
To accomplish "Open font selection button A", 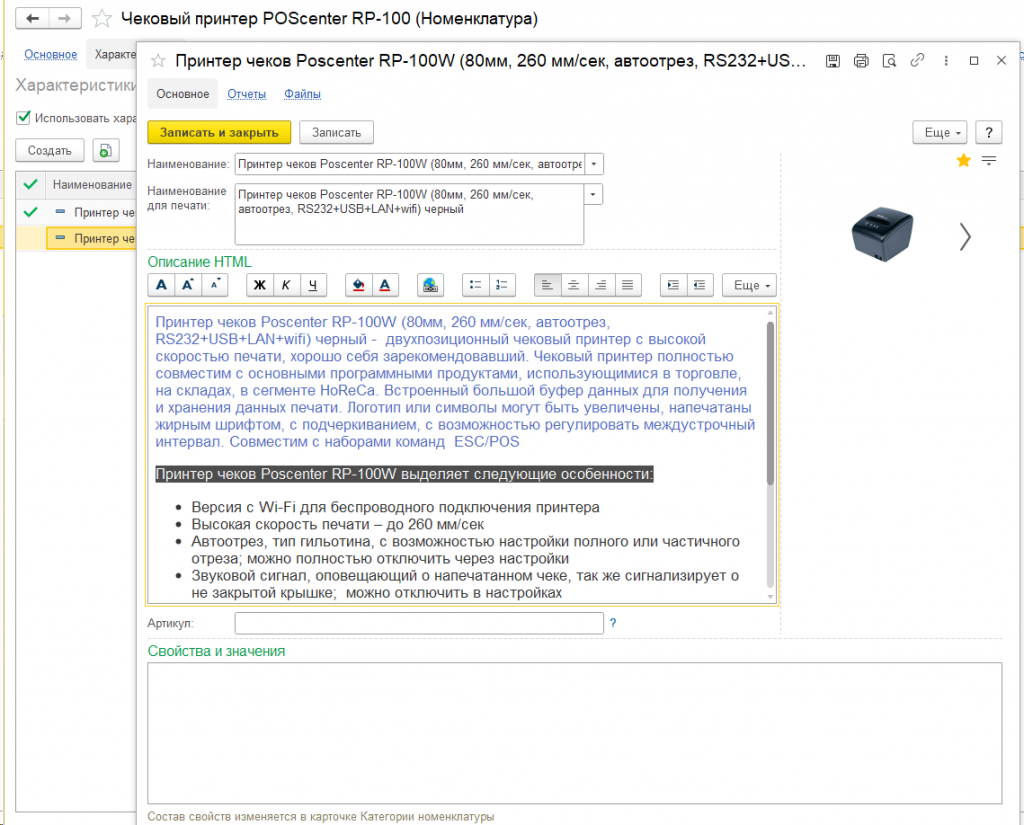I will tap(161, 285).
